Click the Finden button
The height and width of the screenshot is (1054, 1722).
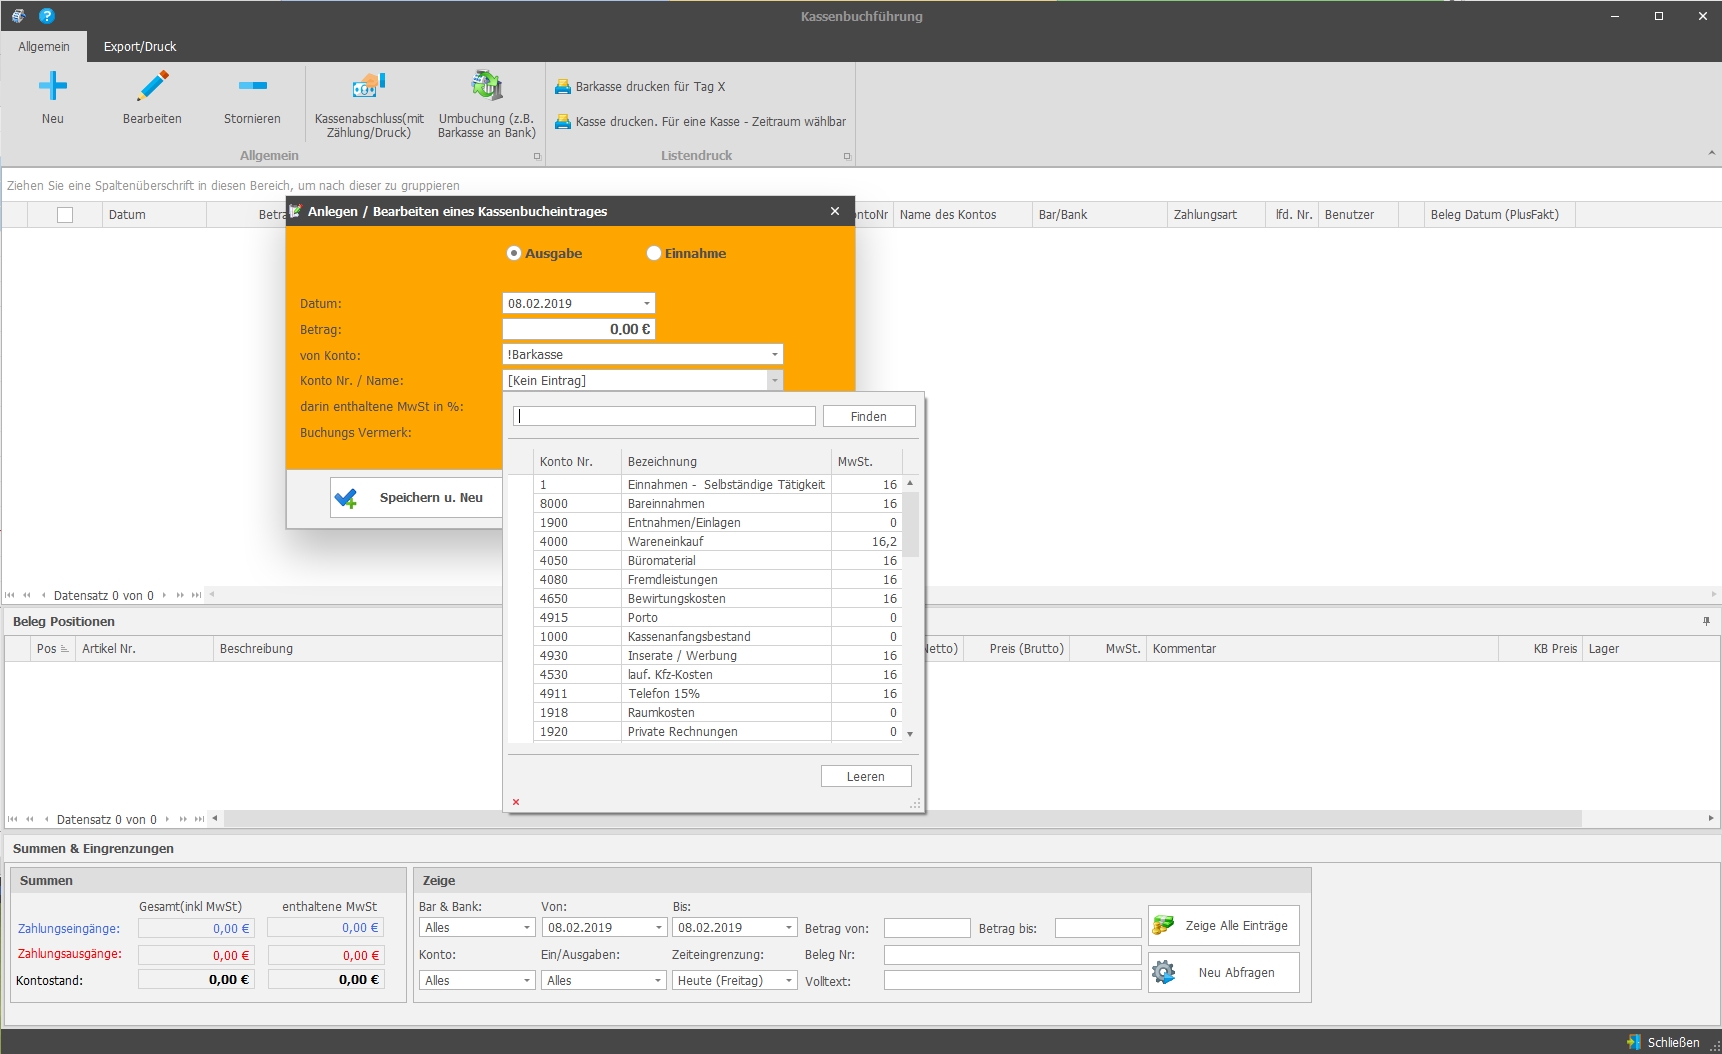click(869, 417)
